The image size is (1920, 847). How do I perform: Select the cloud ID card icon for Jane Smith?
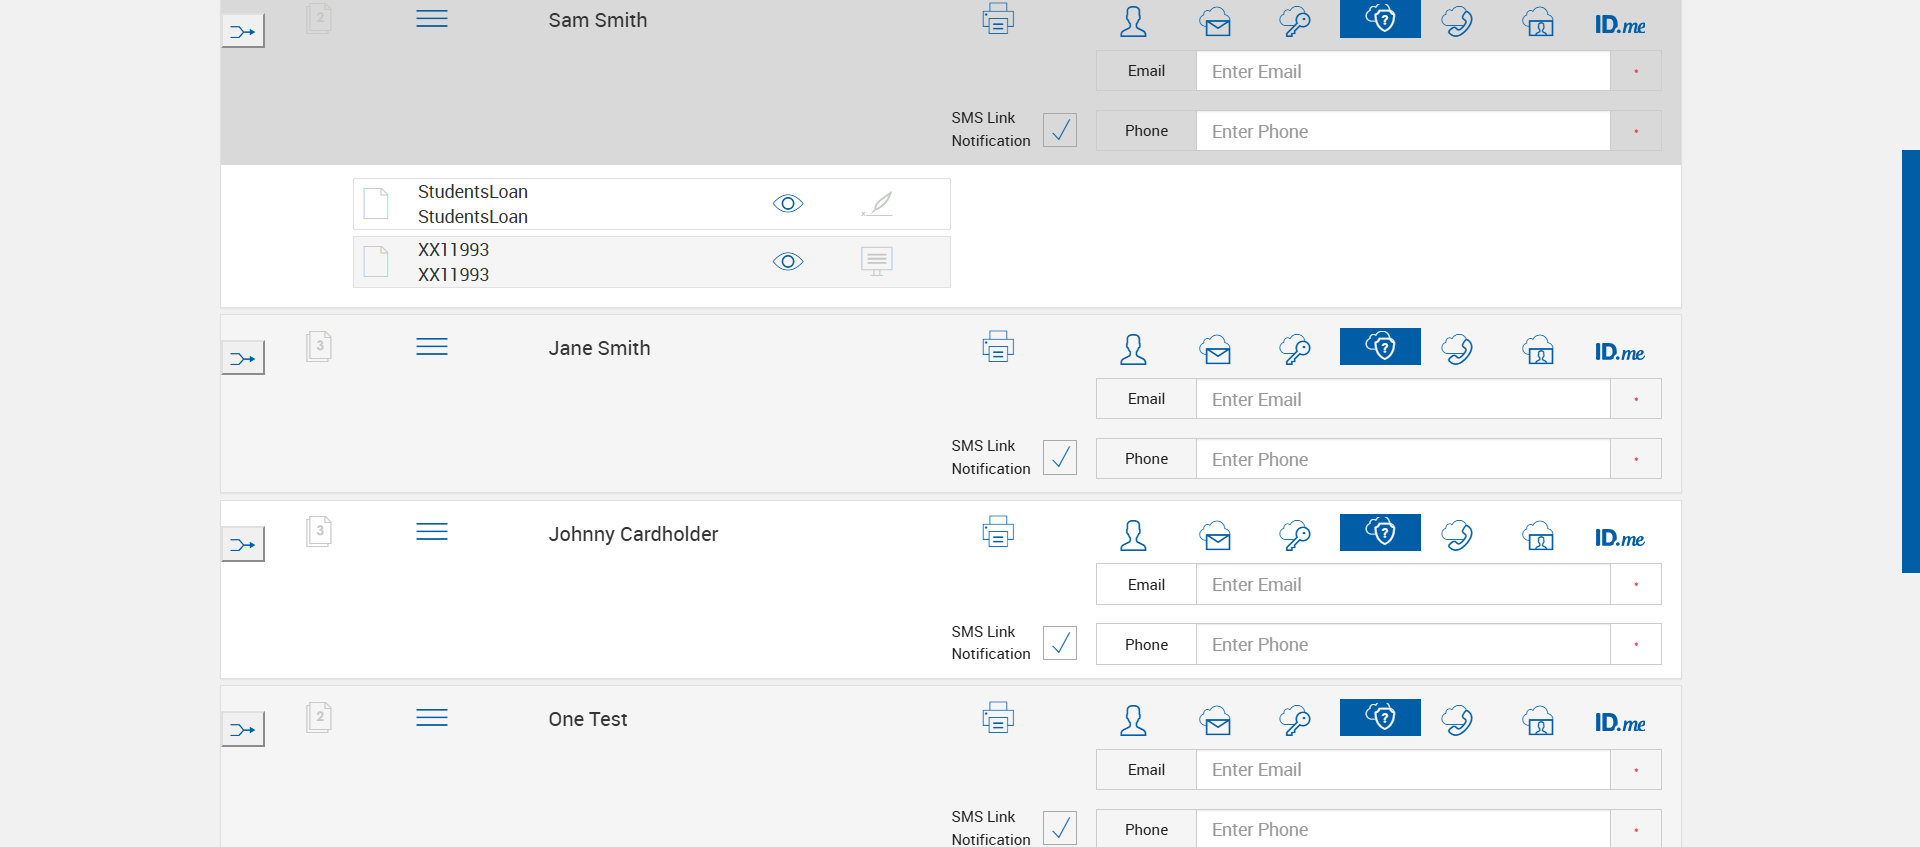pyautogui.click(x=1538, y=349)
